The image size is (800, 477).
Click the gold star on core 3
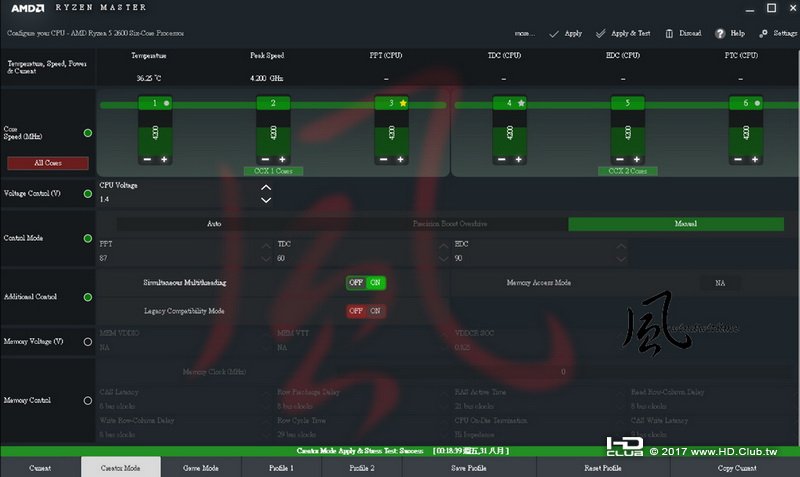point(403,103)
